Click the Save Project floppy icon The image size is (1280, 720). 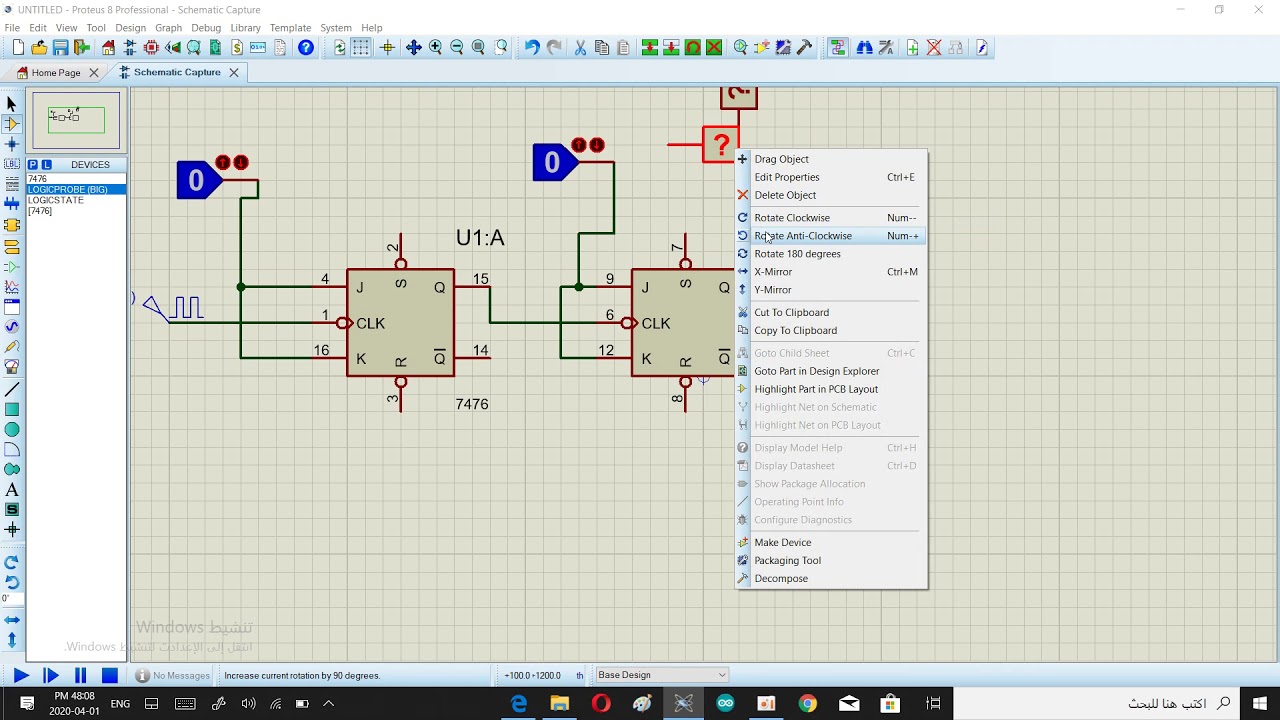(x=61, y=47)
